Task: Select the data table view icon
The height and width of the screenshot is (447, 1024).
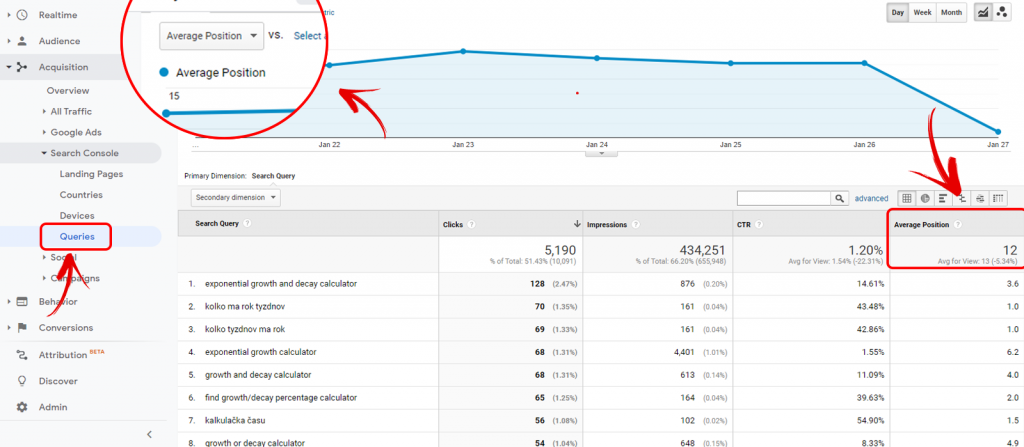Action: (907, 198)
